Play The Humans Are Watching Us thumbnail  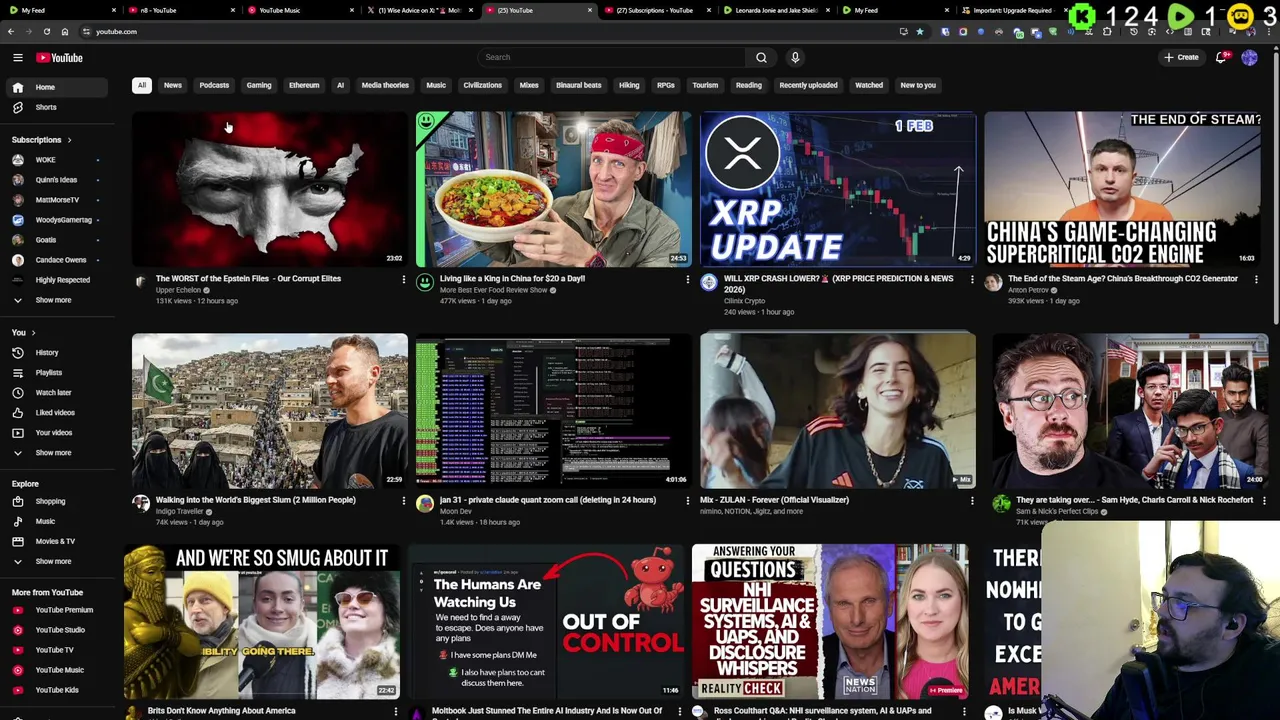coord(546,621)
